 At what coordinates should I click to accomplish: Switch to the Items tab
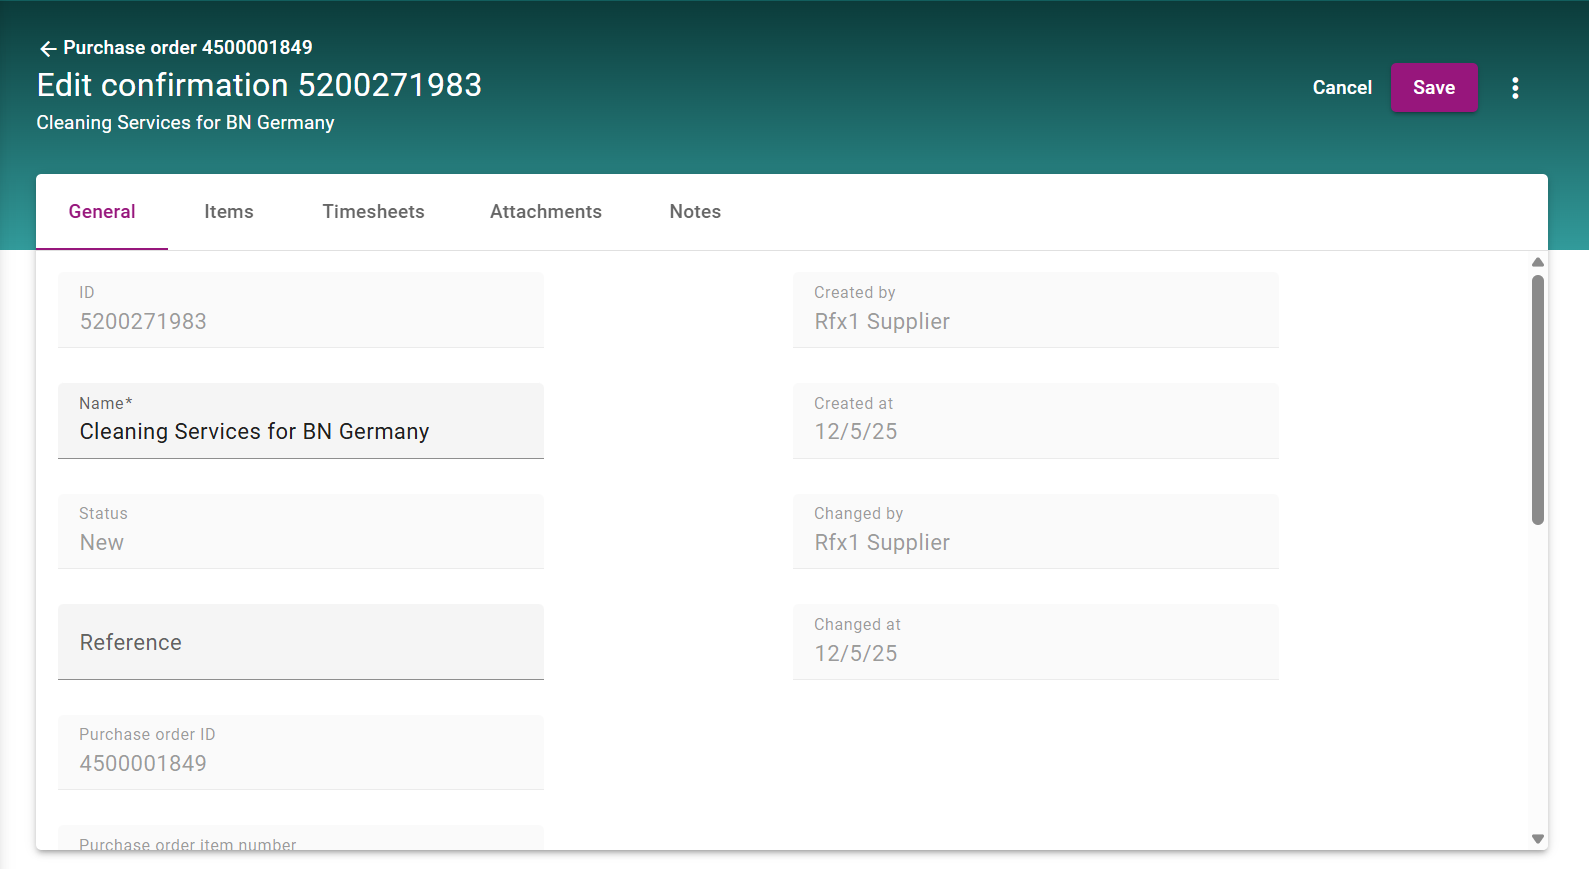pos(229,212)
